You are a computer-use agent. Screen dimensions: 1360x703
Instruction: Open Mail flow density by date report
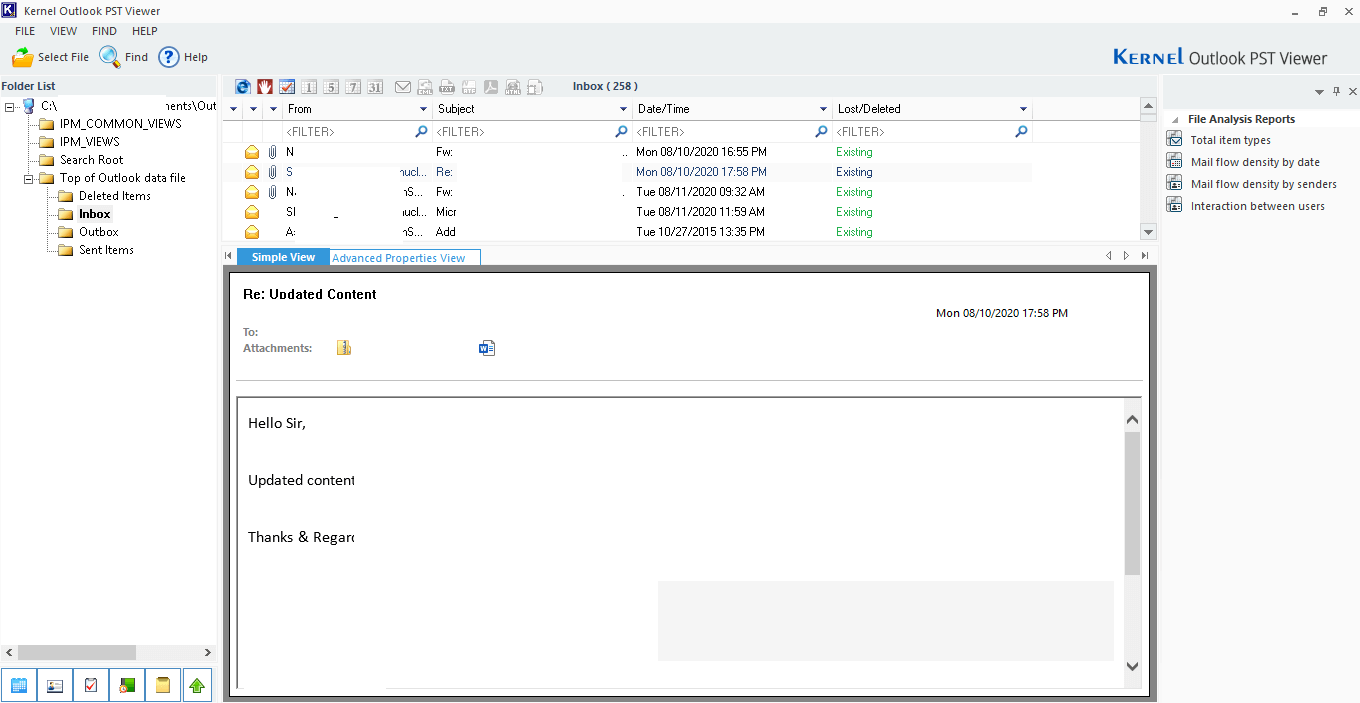[x=1255, y=162]
